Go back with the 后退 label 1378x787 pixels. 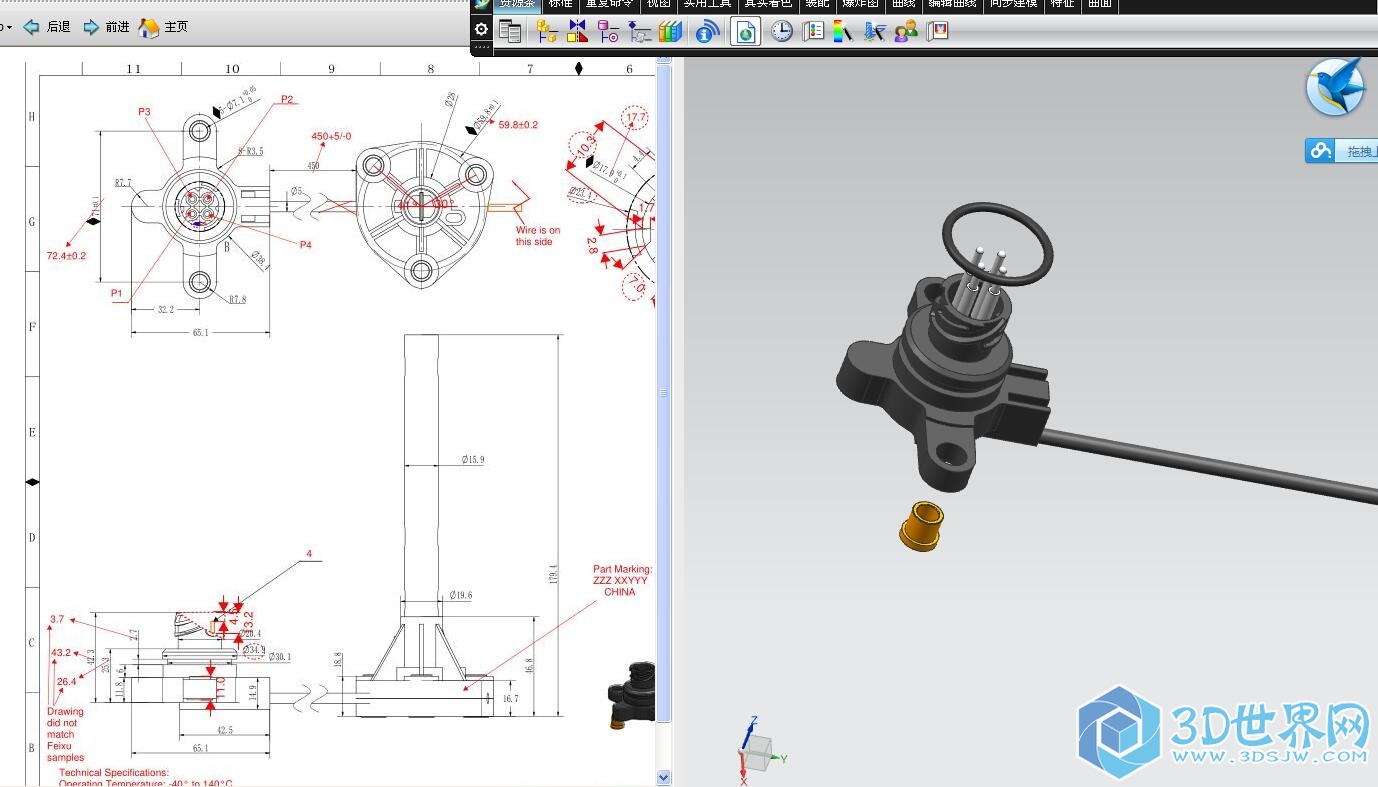click(x=58, y=27)
